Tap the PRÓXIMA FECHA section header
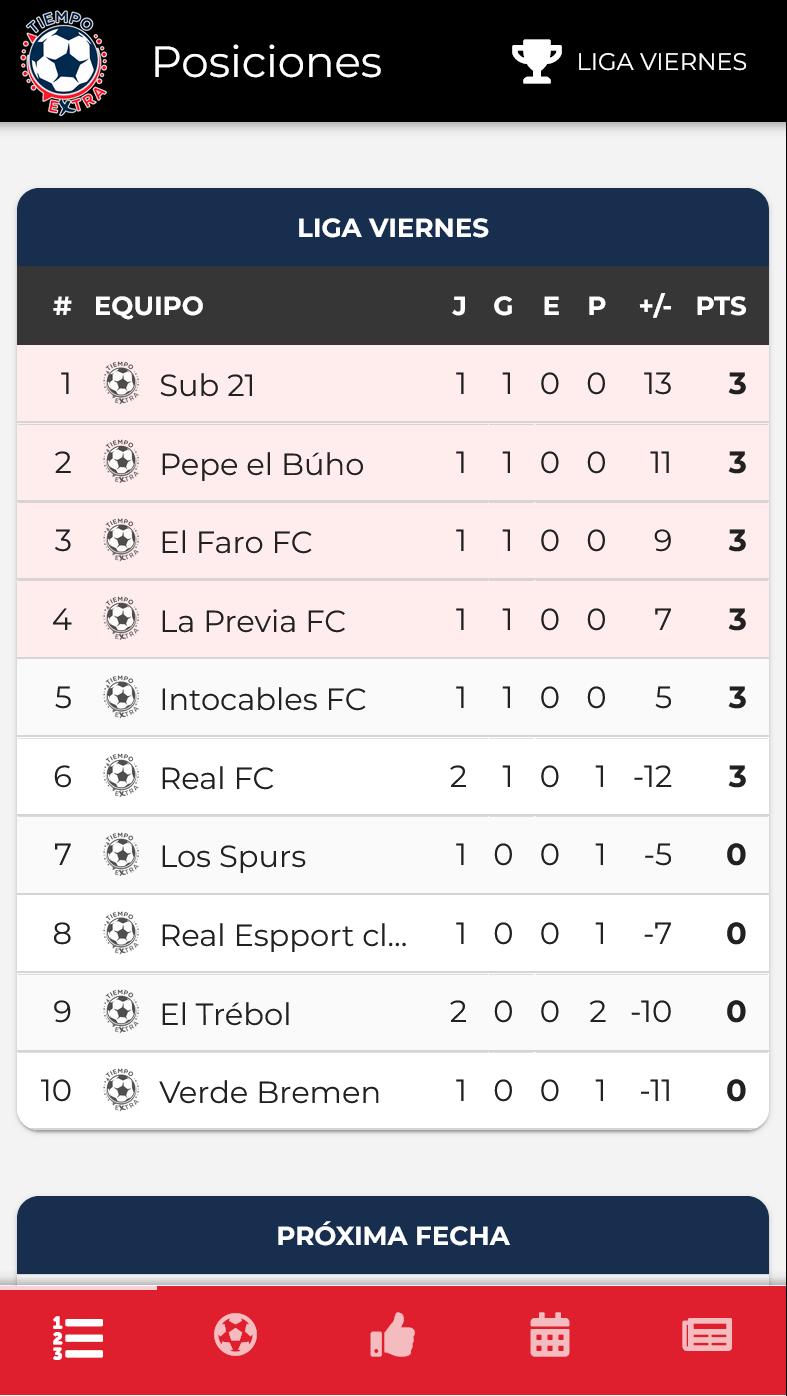 tap(393, 1235)
